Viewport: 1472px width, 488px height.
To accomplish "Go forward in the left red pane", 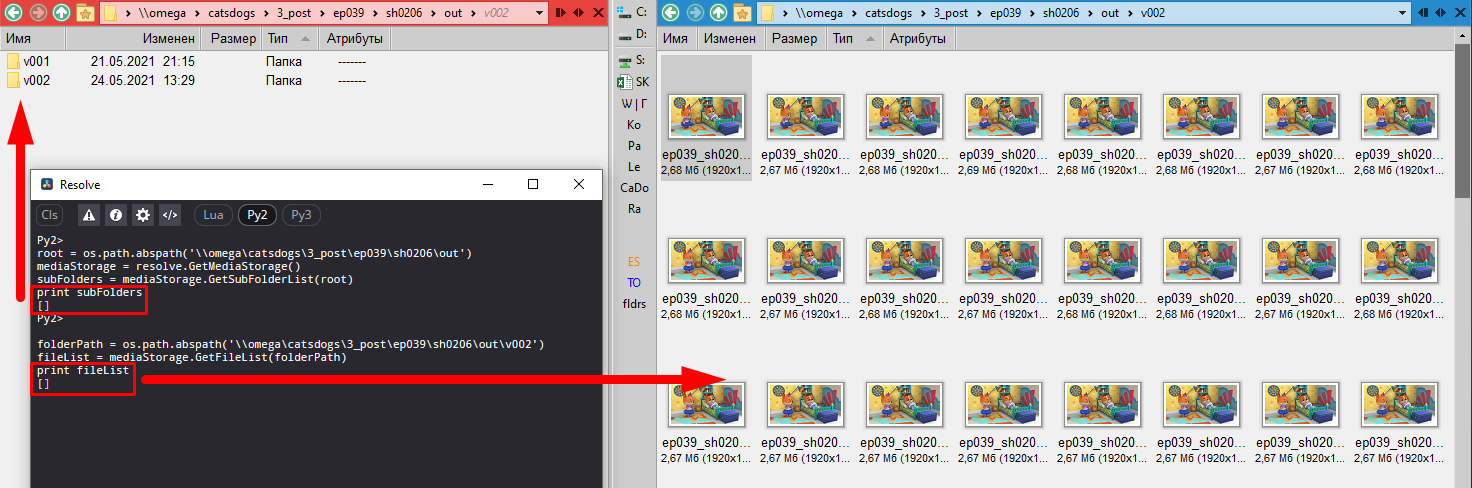I will 38,13.
